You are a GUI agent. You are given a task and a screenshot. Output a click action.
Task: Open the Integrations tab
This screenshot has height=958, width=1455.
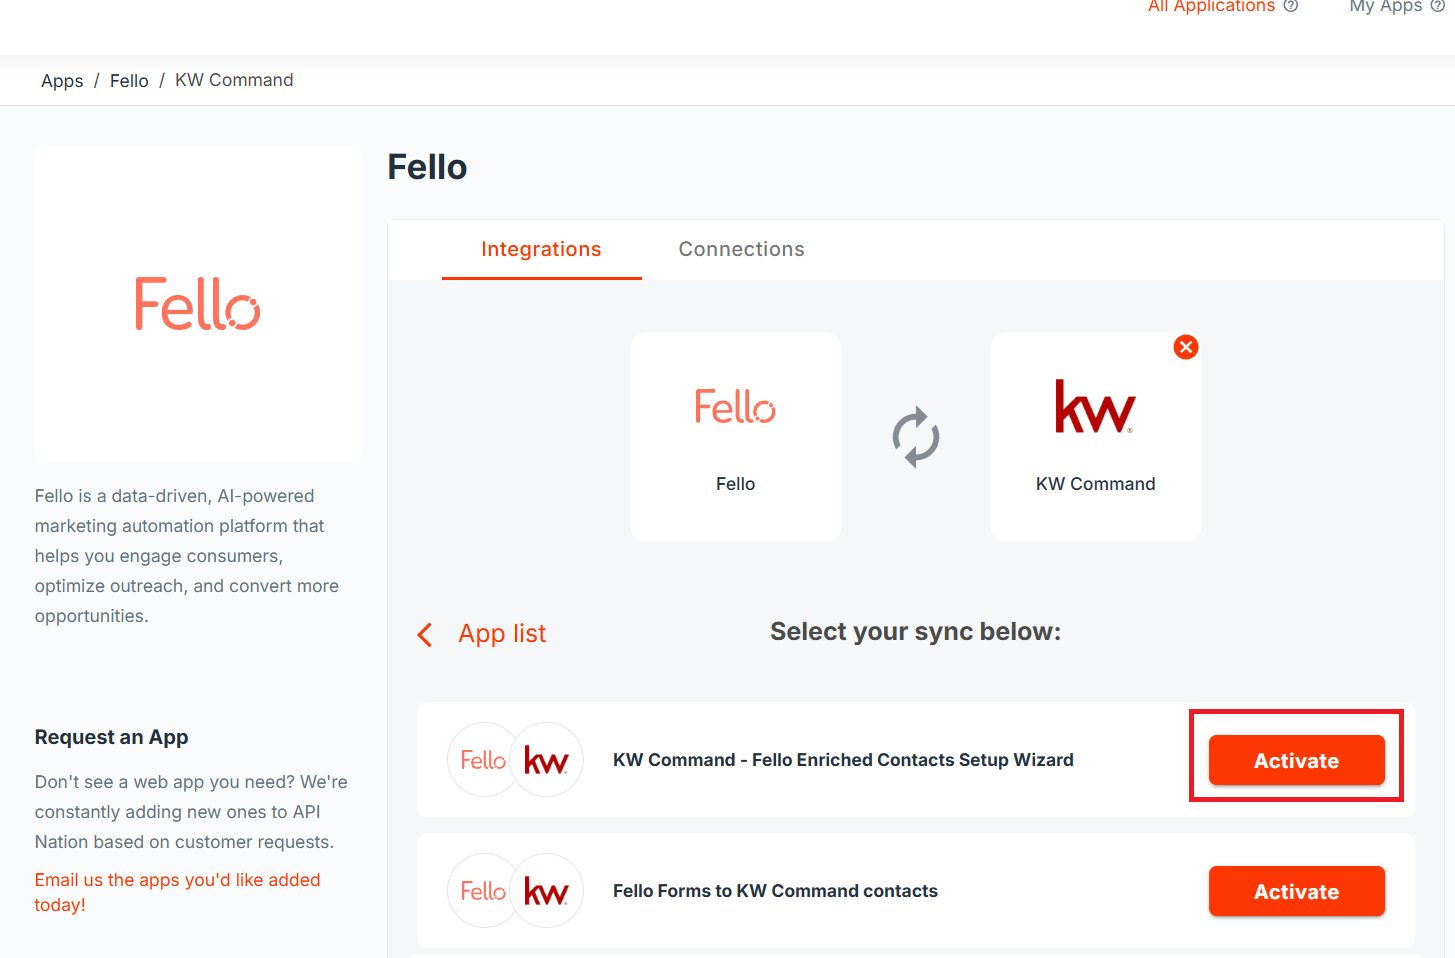541,249
